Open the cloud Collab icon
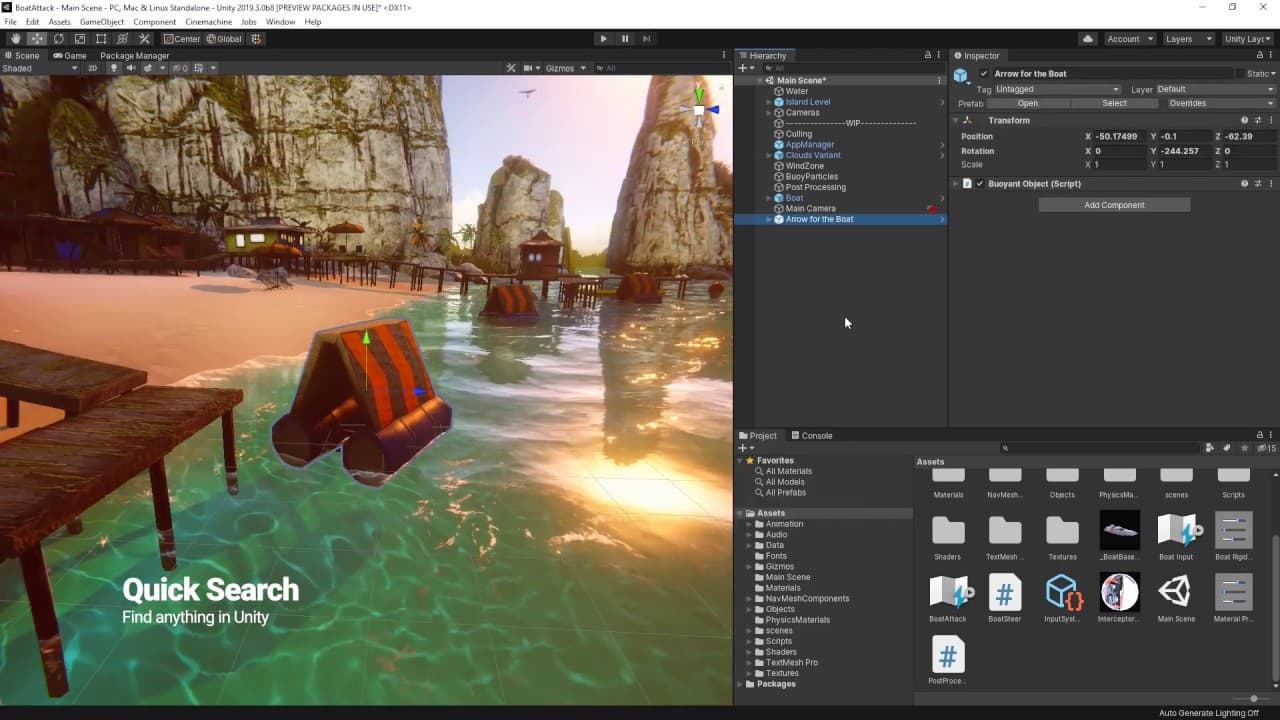Viewport: 1280px width, 720px height. 1087,39
